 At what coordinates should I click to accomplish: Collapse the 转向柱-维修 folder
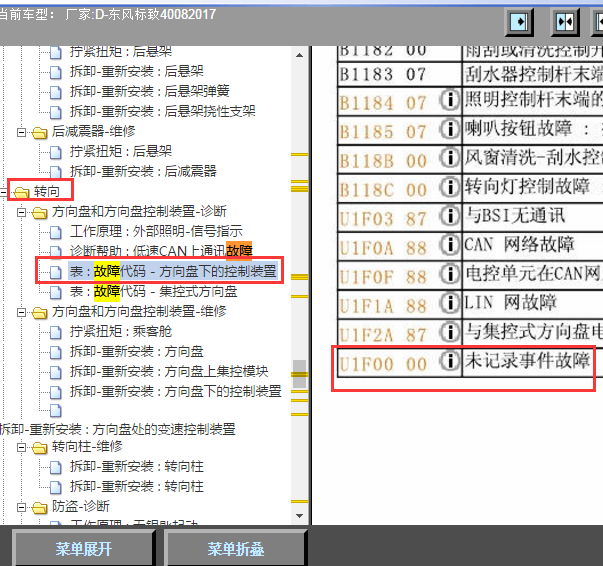point(22,448)
